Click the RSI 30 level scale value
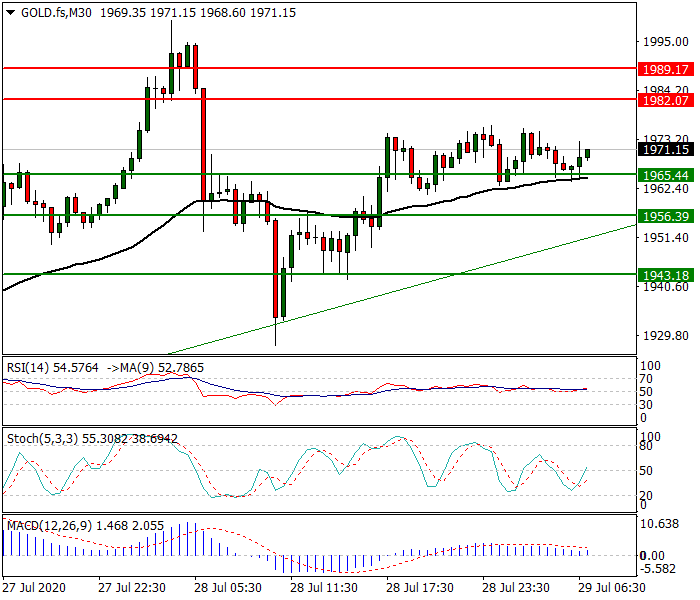 coord(646,405)
